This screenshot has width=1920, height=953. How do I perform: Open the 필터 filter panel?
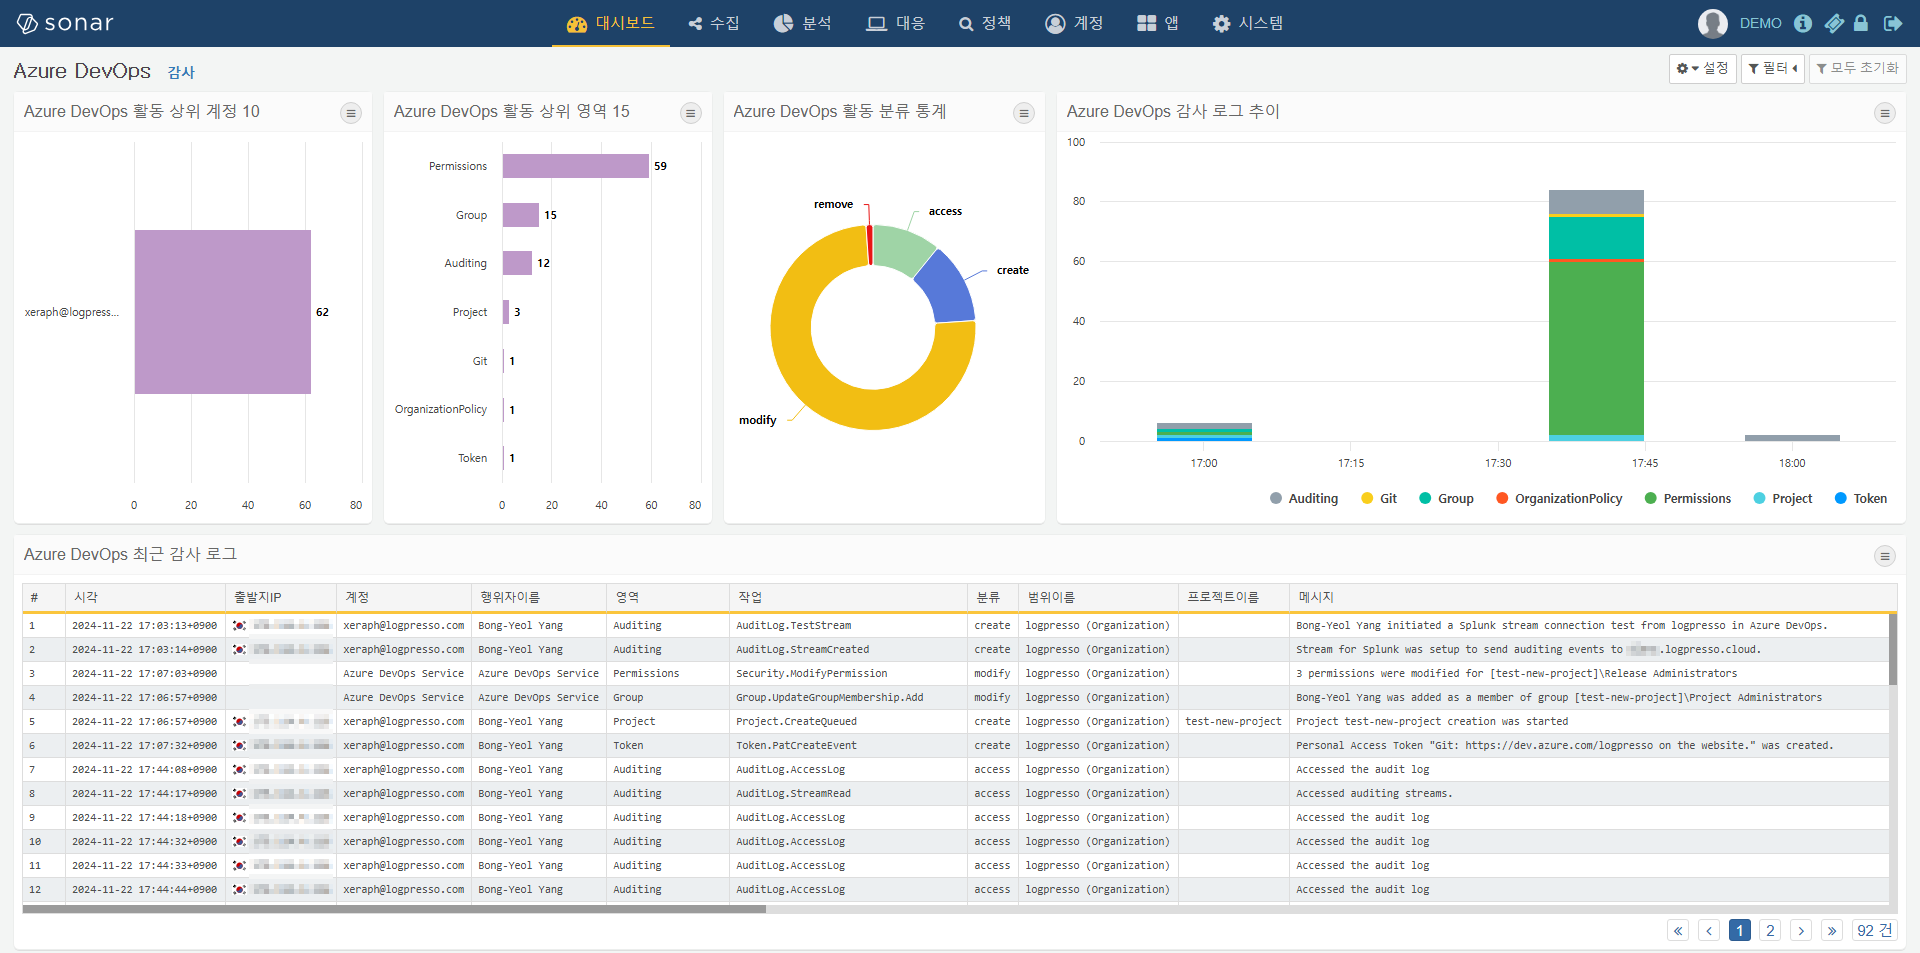coord(1772,68)
